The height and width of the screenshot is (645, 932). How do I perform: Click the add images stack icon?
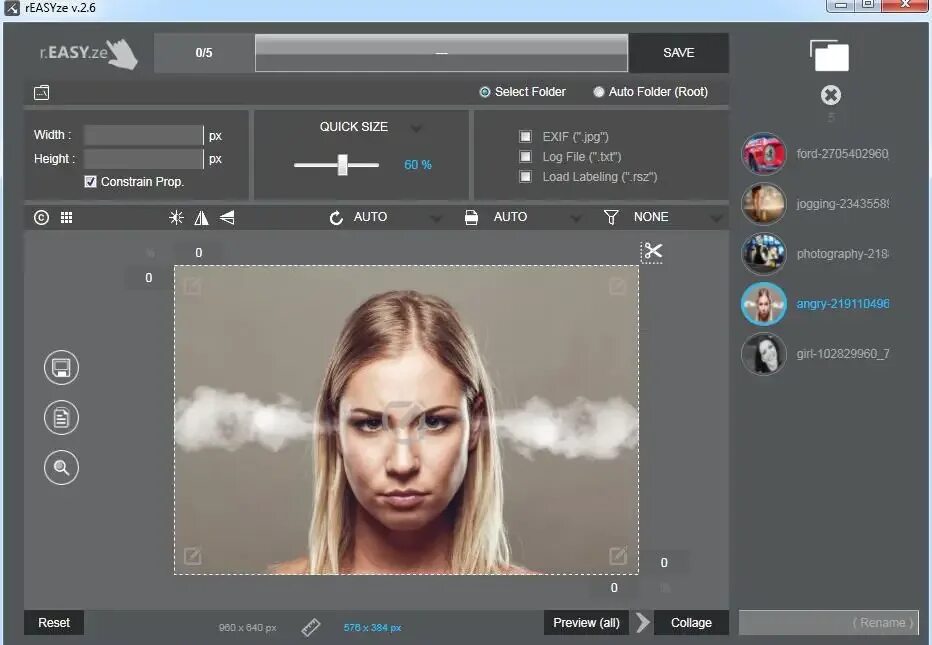click(x=829, y=55)
